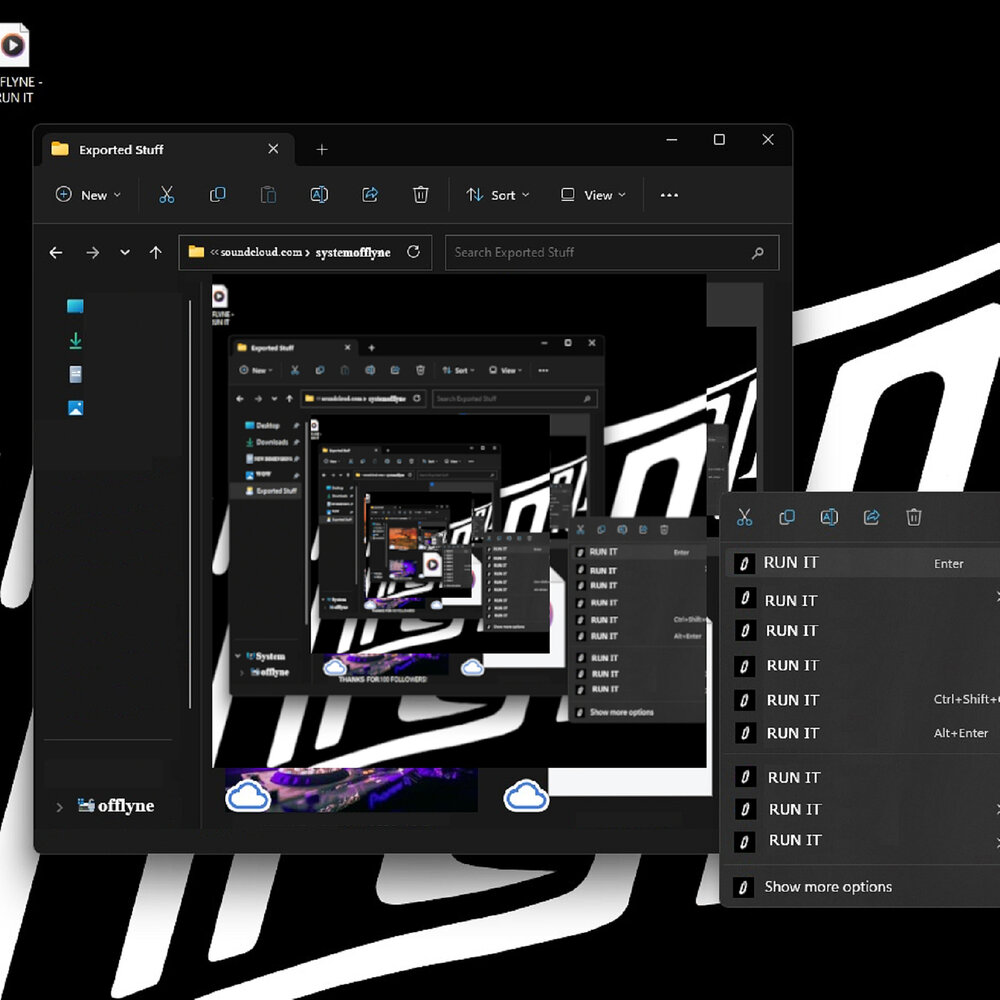1000x1000 pixels.
Task: Open the View dropdown menu
Action: [594, 195]
